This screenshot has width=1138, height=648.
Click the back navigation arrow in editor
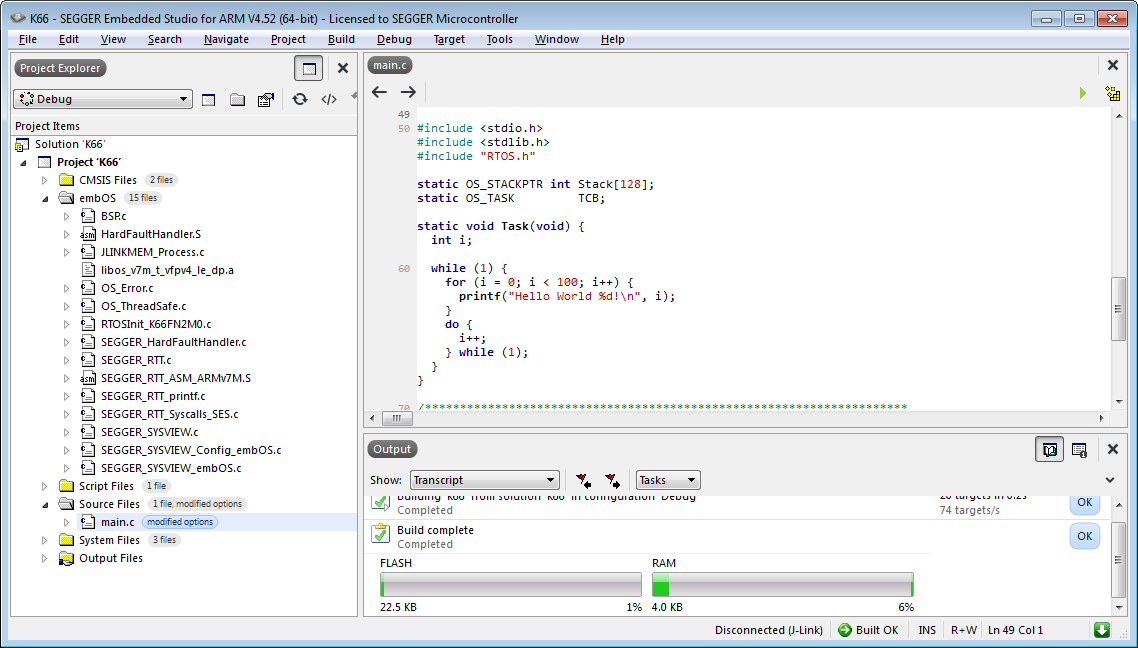(x=379, y=92)
